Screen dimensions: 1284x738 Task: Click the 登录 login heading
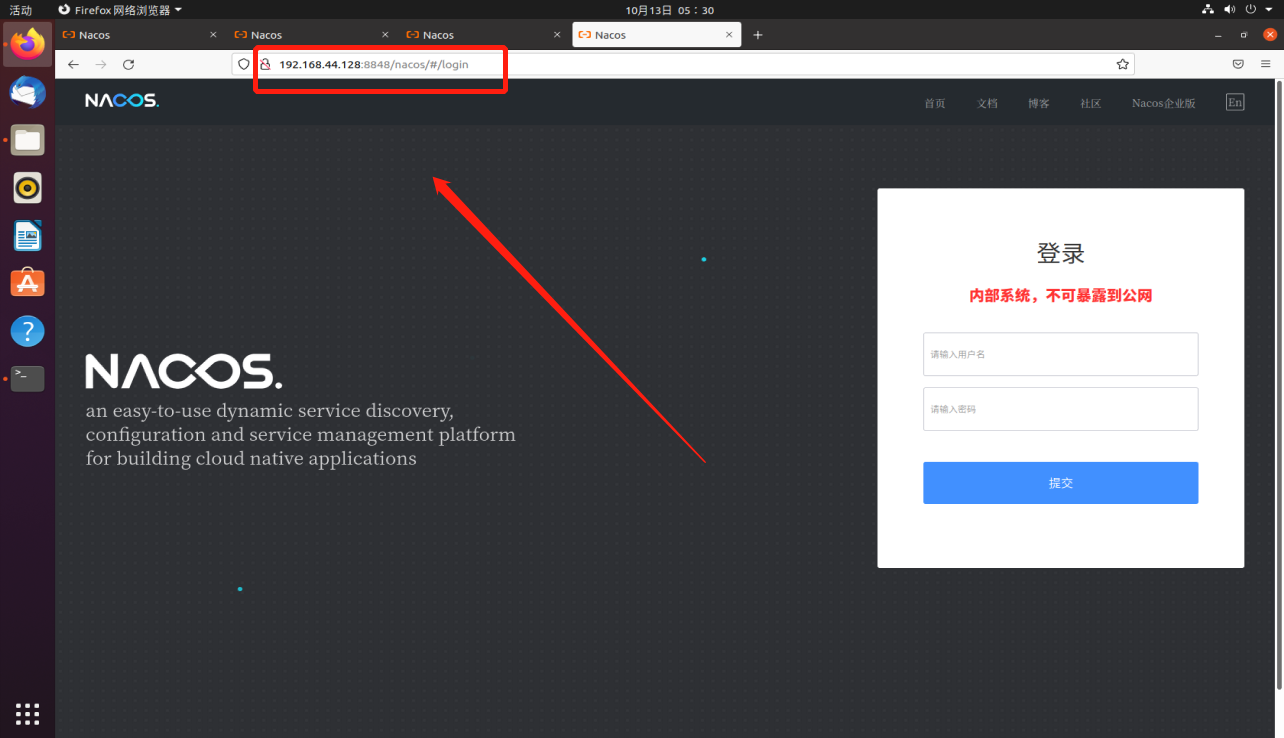(1060, 253)
